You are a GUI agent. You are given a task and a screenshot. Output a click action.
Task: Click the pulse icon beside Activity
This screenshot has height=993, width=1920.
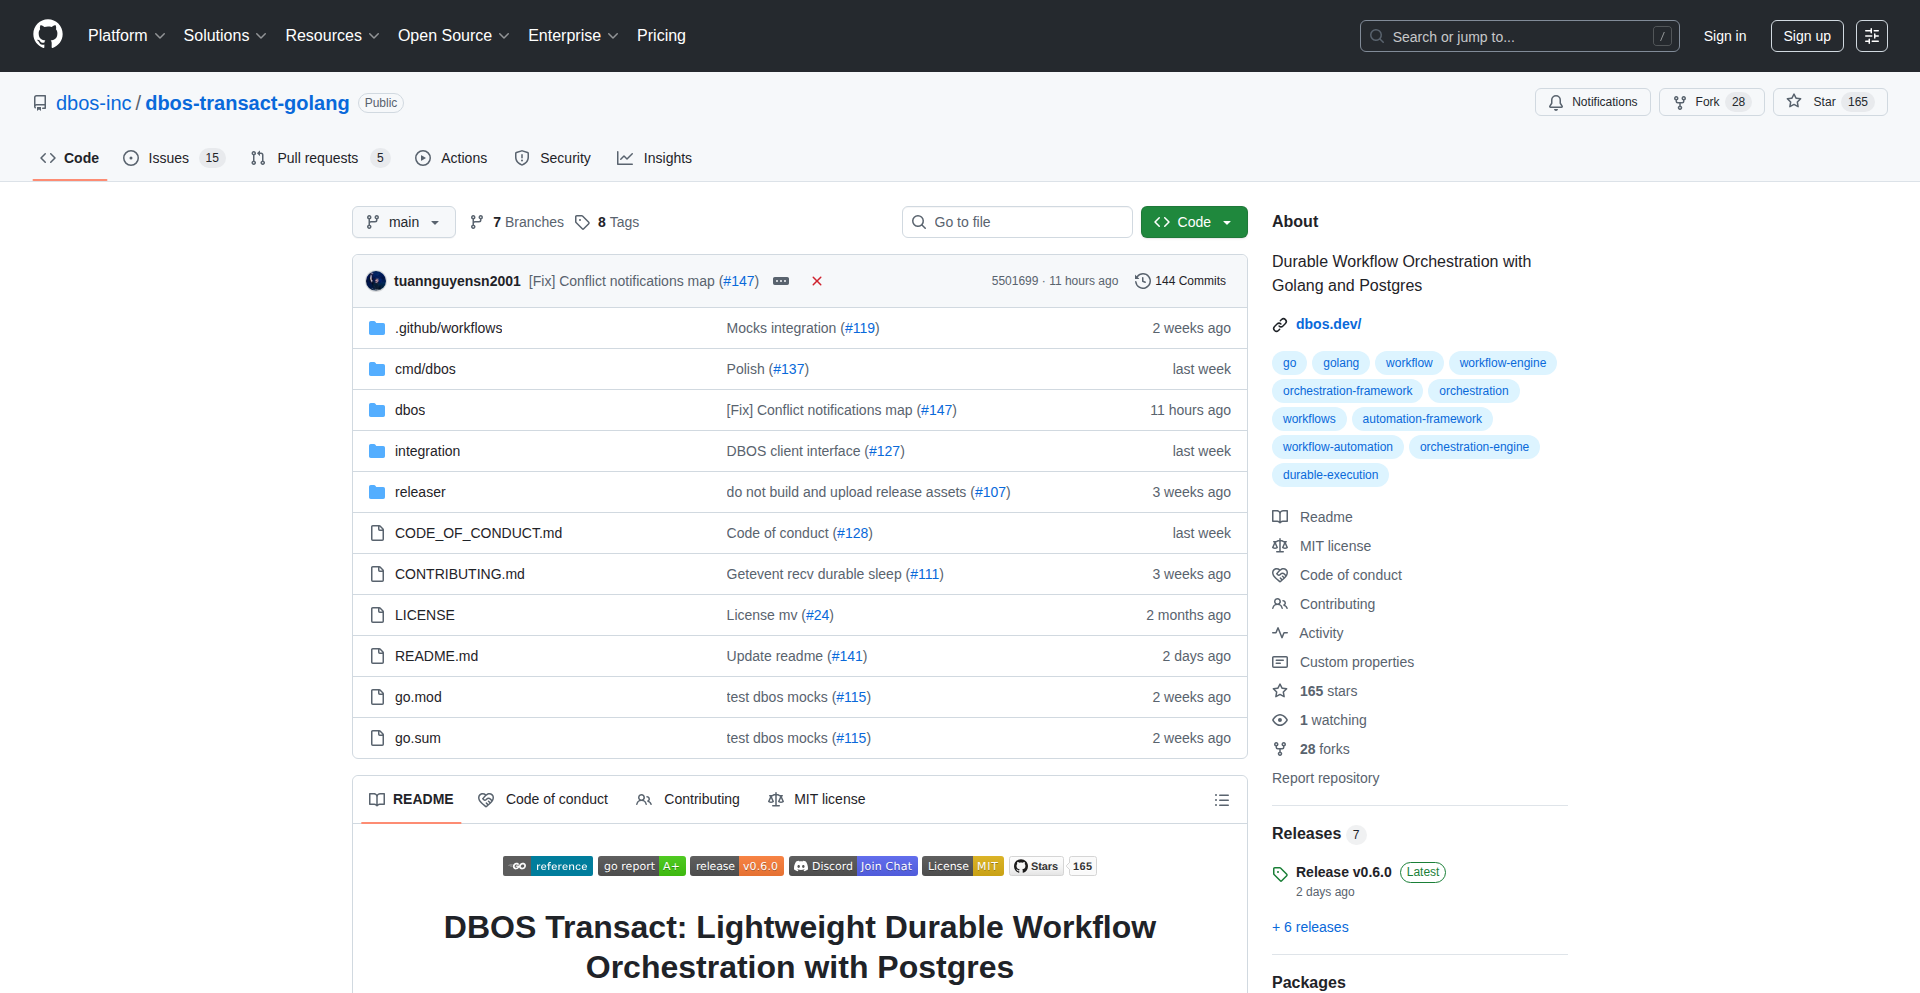point(1280,633)
